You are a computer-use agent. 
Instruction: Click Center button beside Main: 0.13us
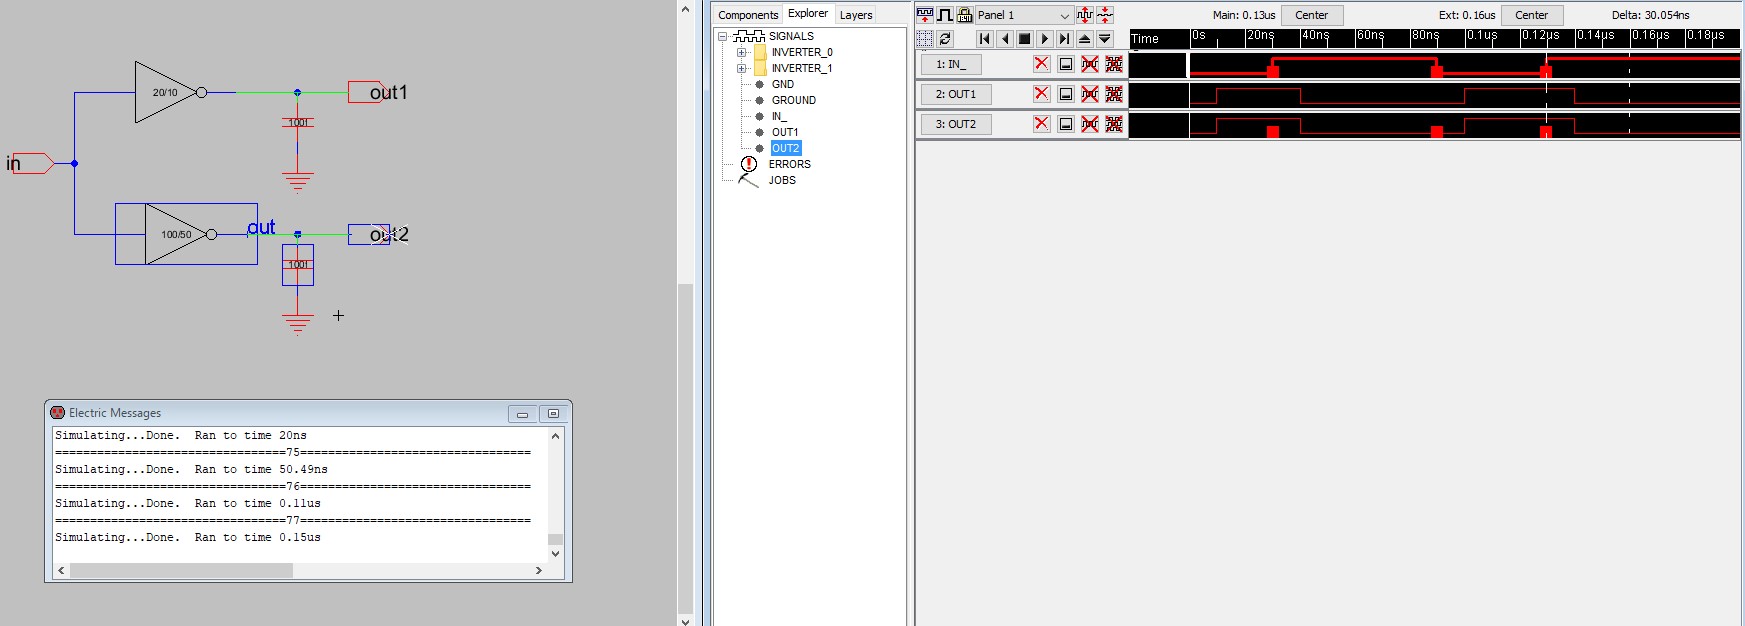(1311, 15)
